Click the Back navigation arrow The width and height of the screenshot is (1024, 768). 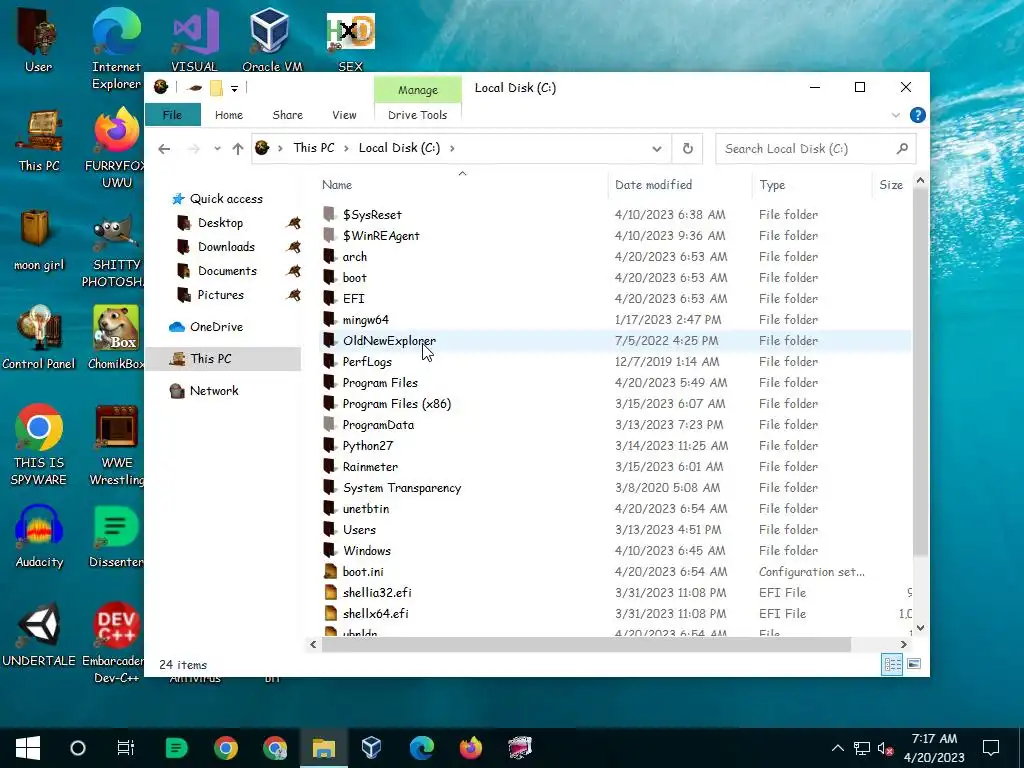(164, 149)
